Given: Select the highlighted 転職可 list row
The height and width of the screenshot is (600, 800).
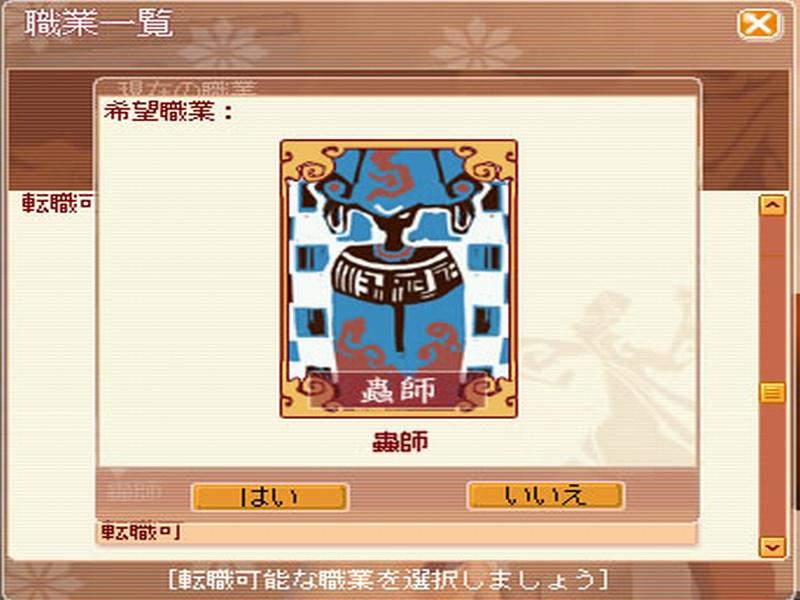Looking at the screenshot, I should tap(396, 533).
